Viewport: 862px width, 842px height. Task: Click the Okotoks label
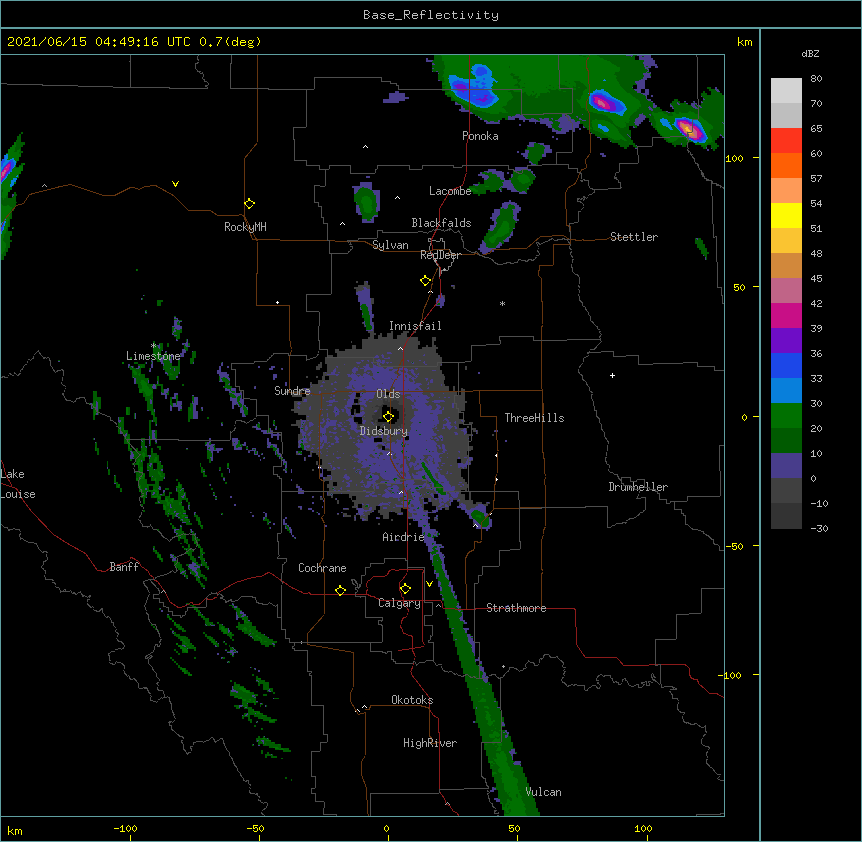coord(412,700)
